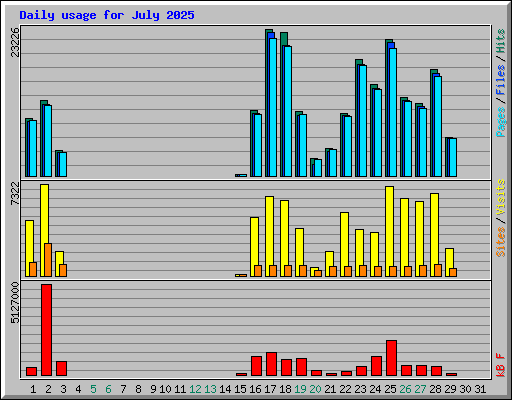The width and height of the screenshot is (512, 400).
Task: Click the 'Pages' legend label
Action: 501,122
